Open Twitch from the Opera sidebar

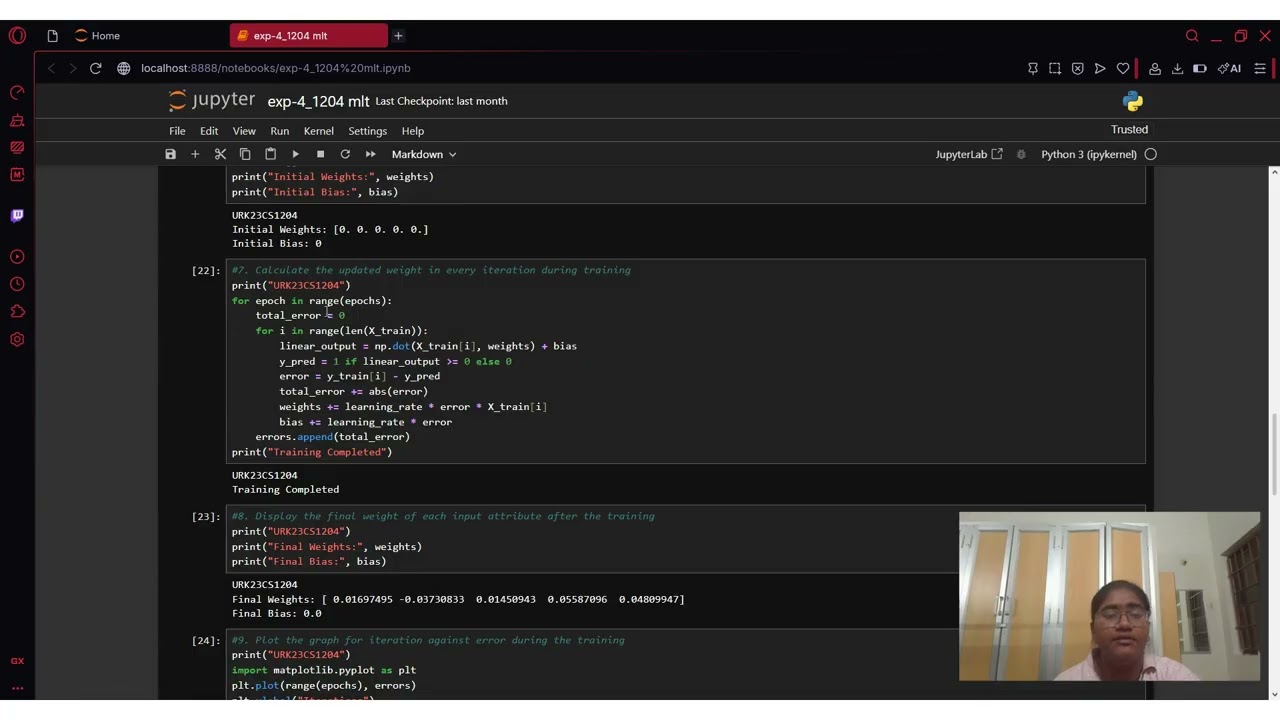tap(17, 215)
